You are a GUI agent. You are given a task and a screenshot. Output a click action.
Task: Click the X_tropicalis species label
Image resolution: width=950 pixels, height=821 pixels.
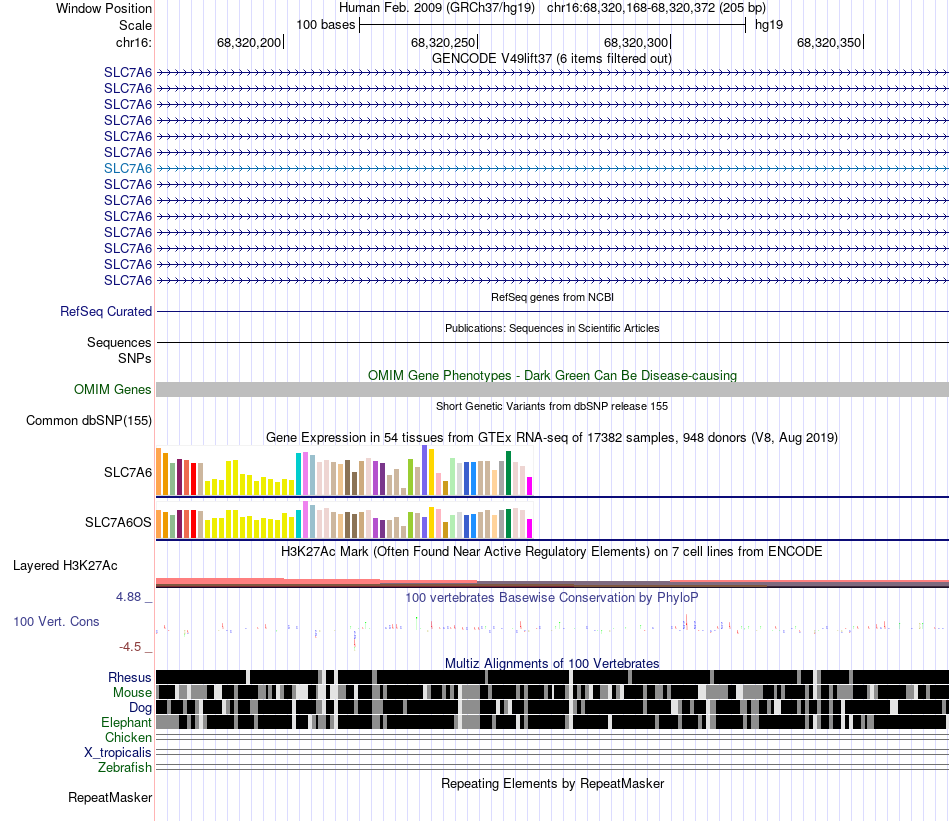[118, 753]
